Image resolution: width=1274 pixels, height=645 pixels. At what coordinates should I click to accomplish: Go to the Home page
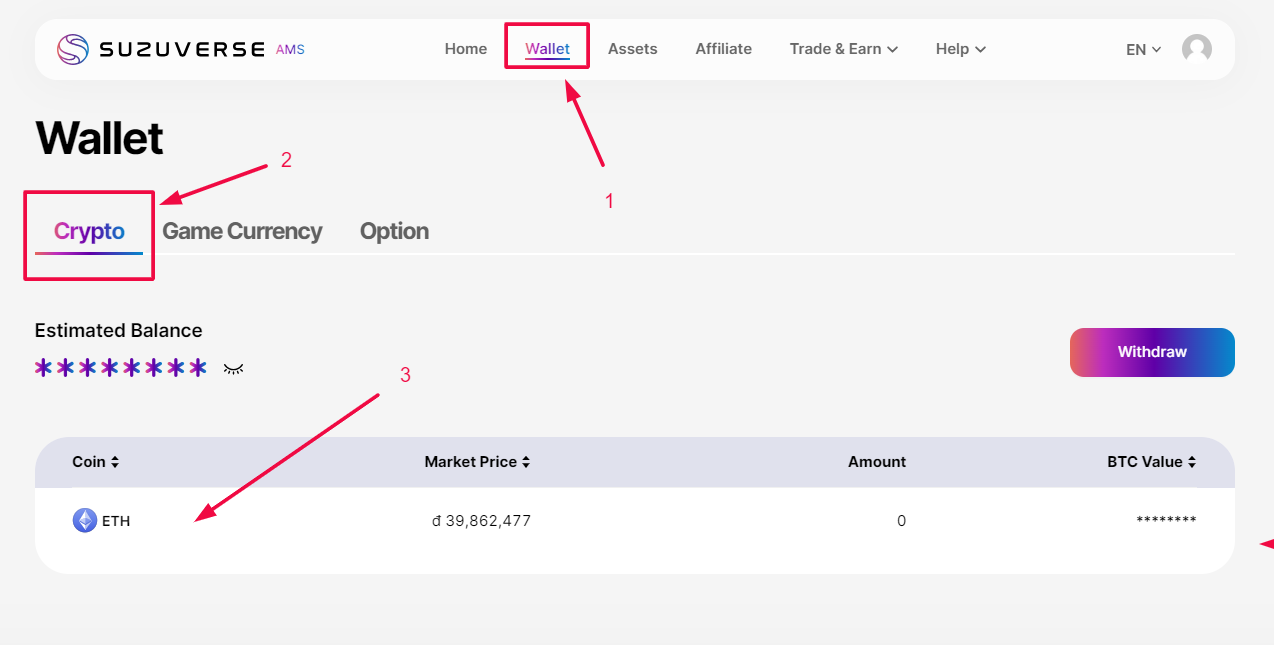pyautogui.click(x=466, y=49)
